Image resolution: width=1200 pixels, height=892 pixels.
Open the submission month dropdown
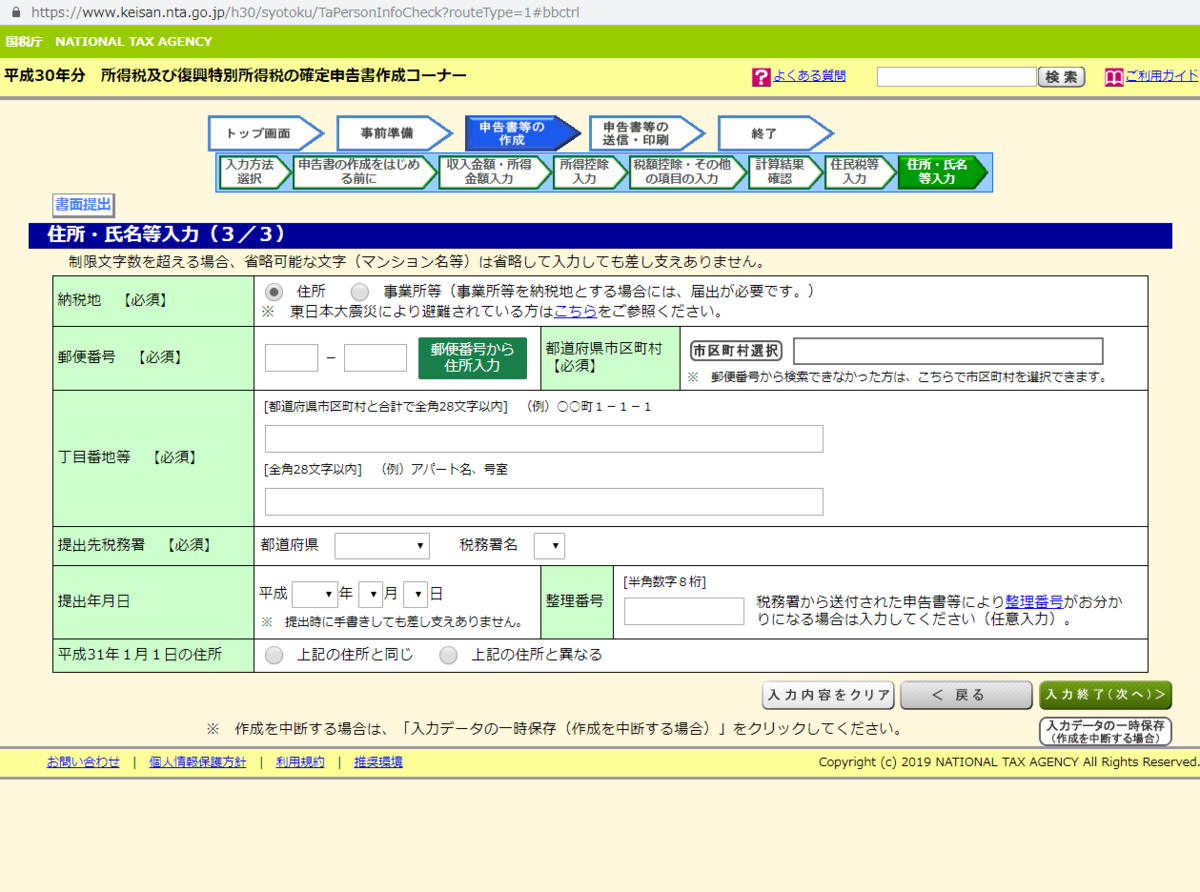(x=371, y=594)
